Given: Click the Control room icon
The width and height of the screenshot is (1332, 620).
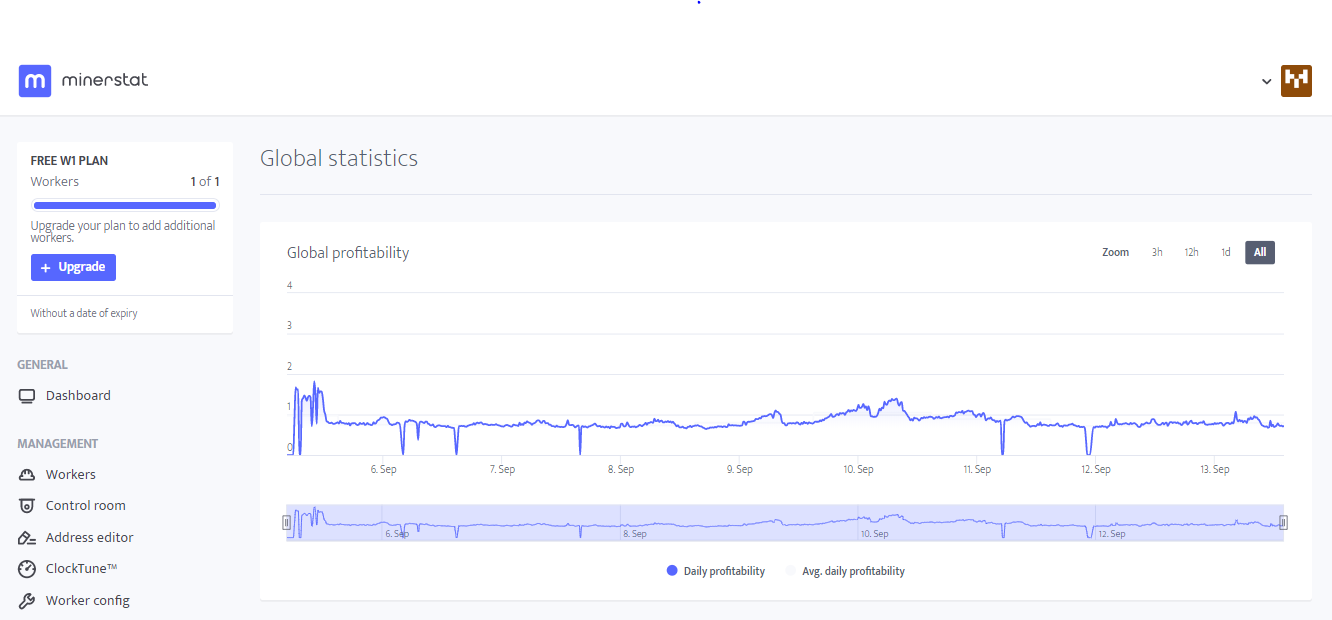Looking at the screenshot, I should [27, 506].
